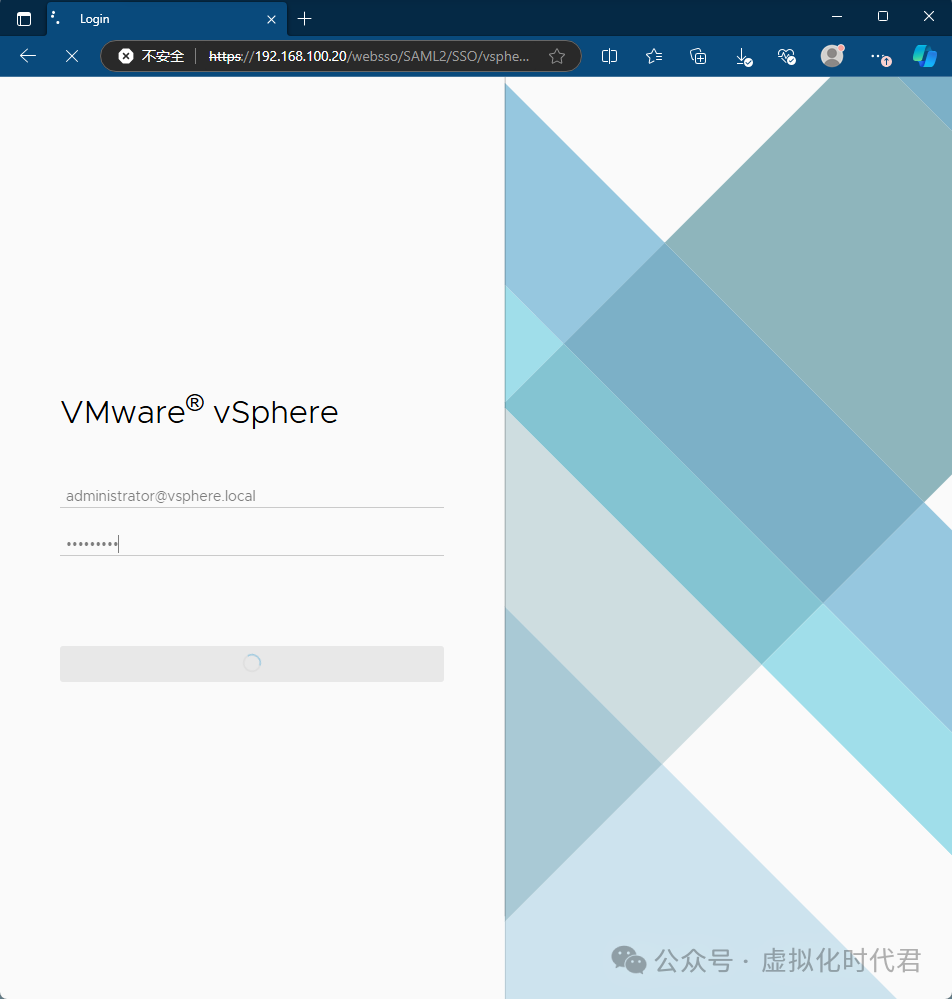Stop loading the page
This screenshot has height=999, width=952.
[72, 56]
